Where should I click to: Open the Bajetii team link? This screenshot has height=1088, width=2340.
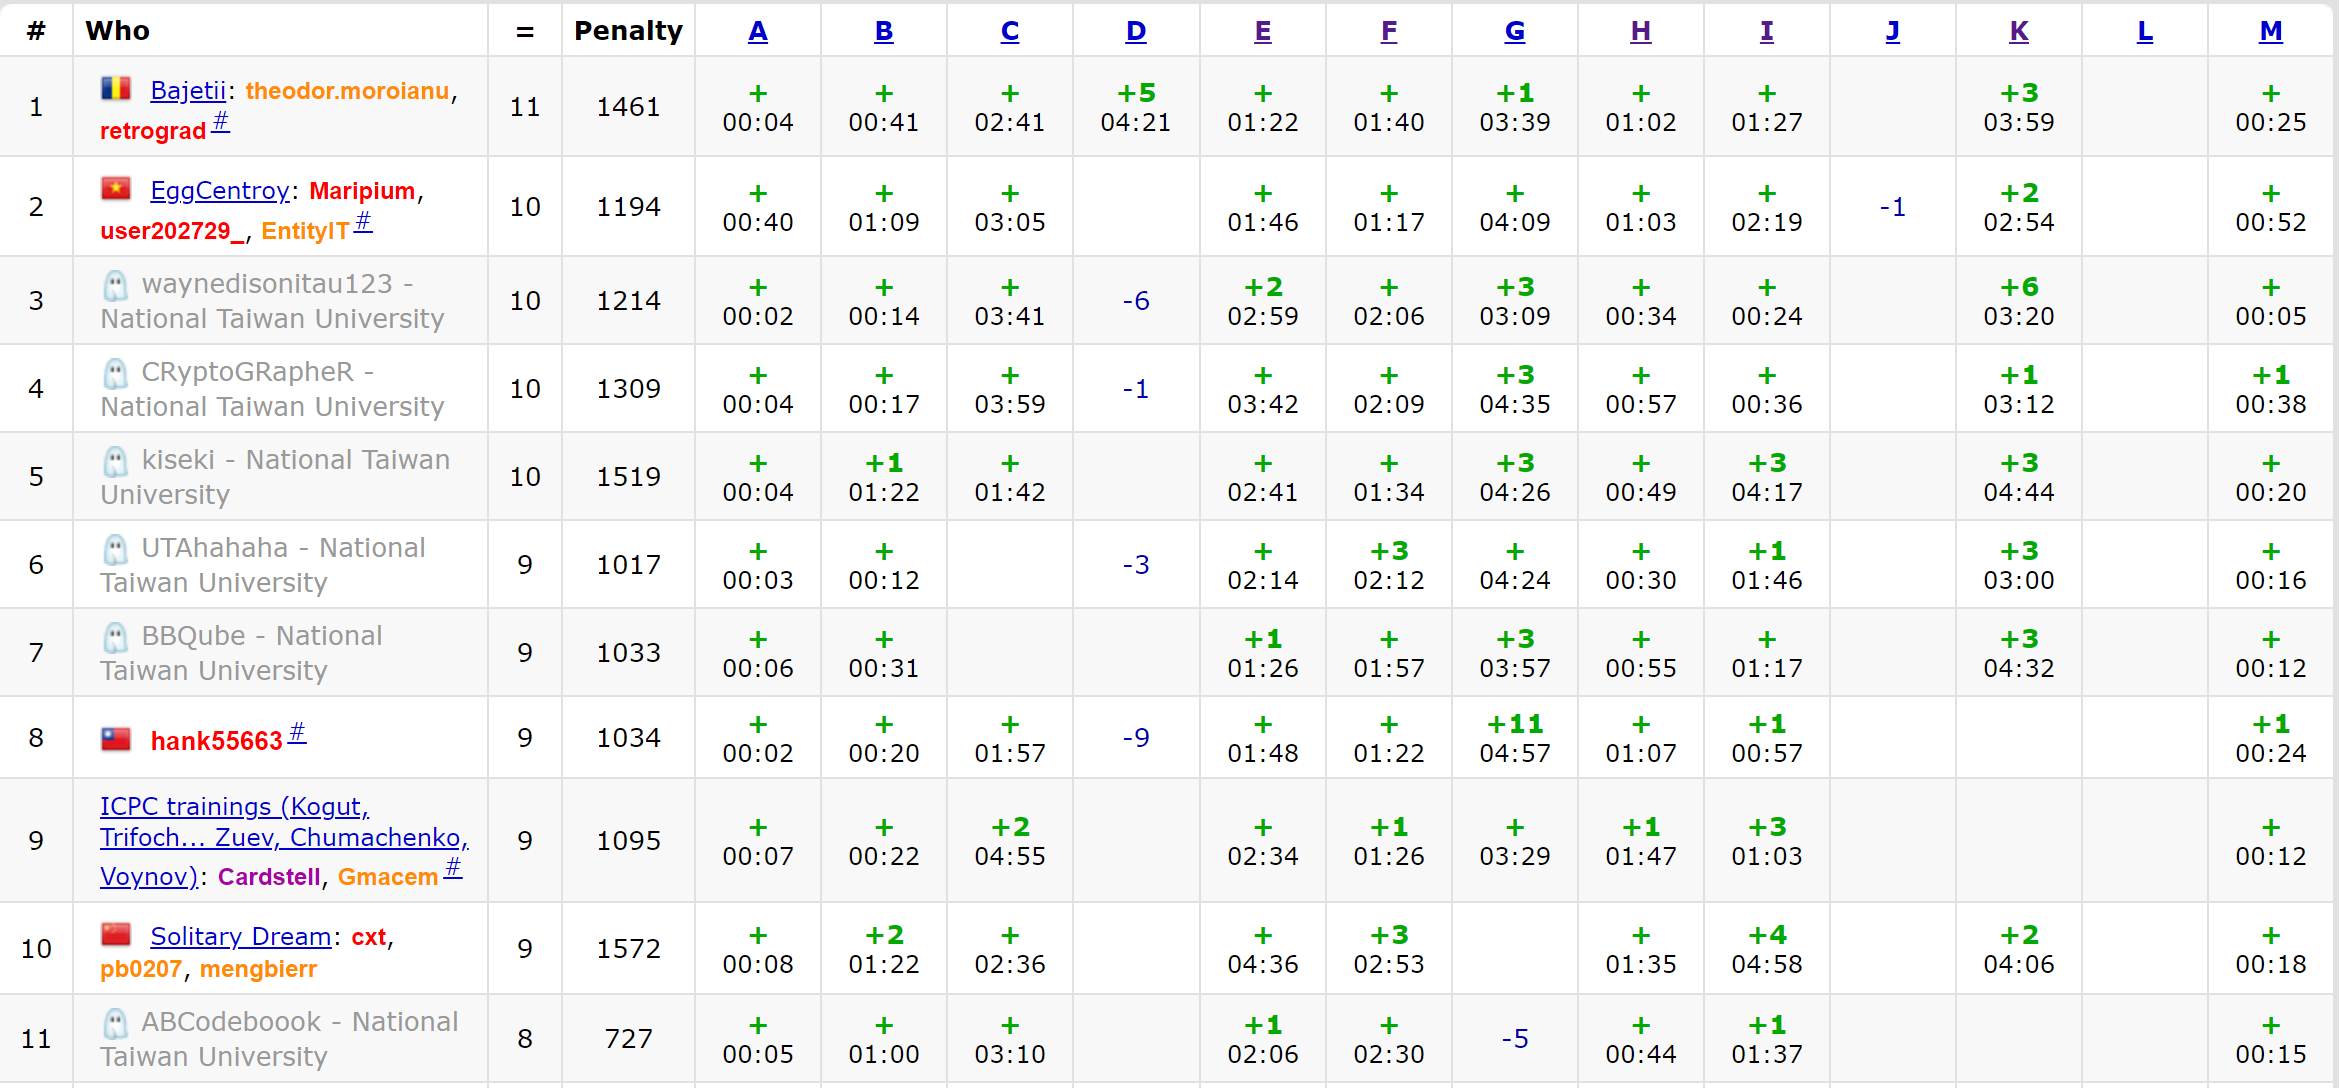tap(188, 91)
